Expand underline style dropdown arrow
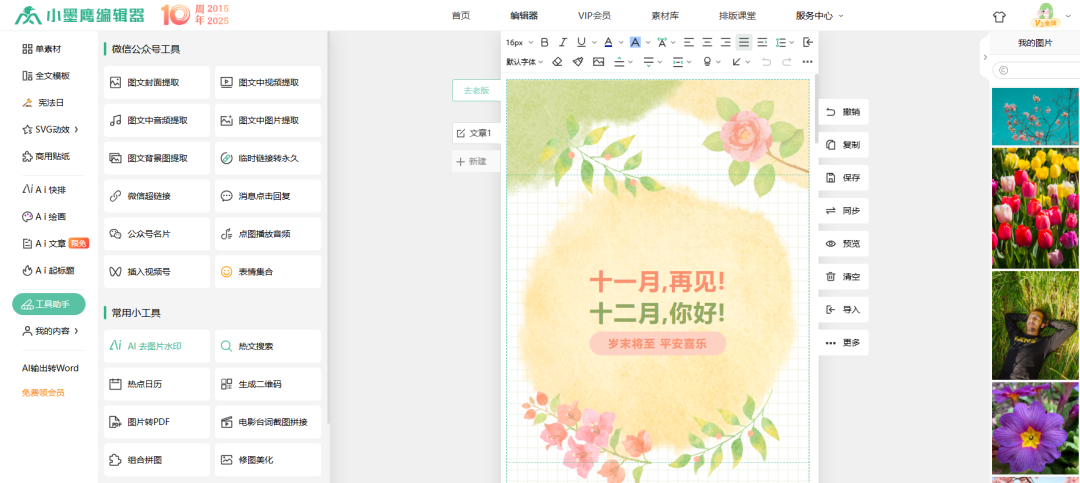 click(592, 43)
